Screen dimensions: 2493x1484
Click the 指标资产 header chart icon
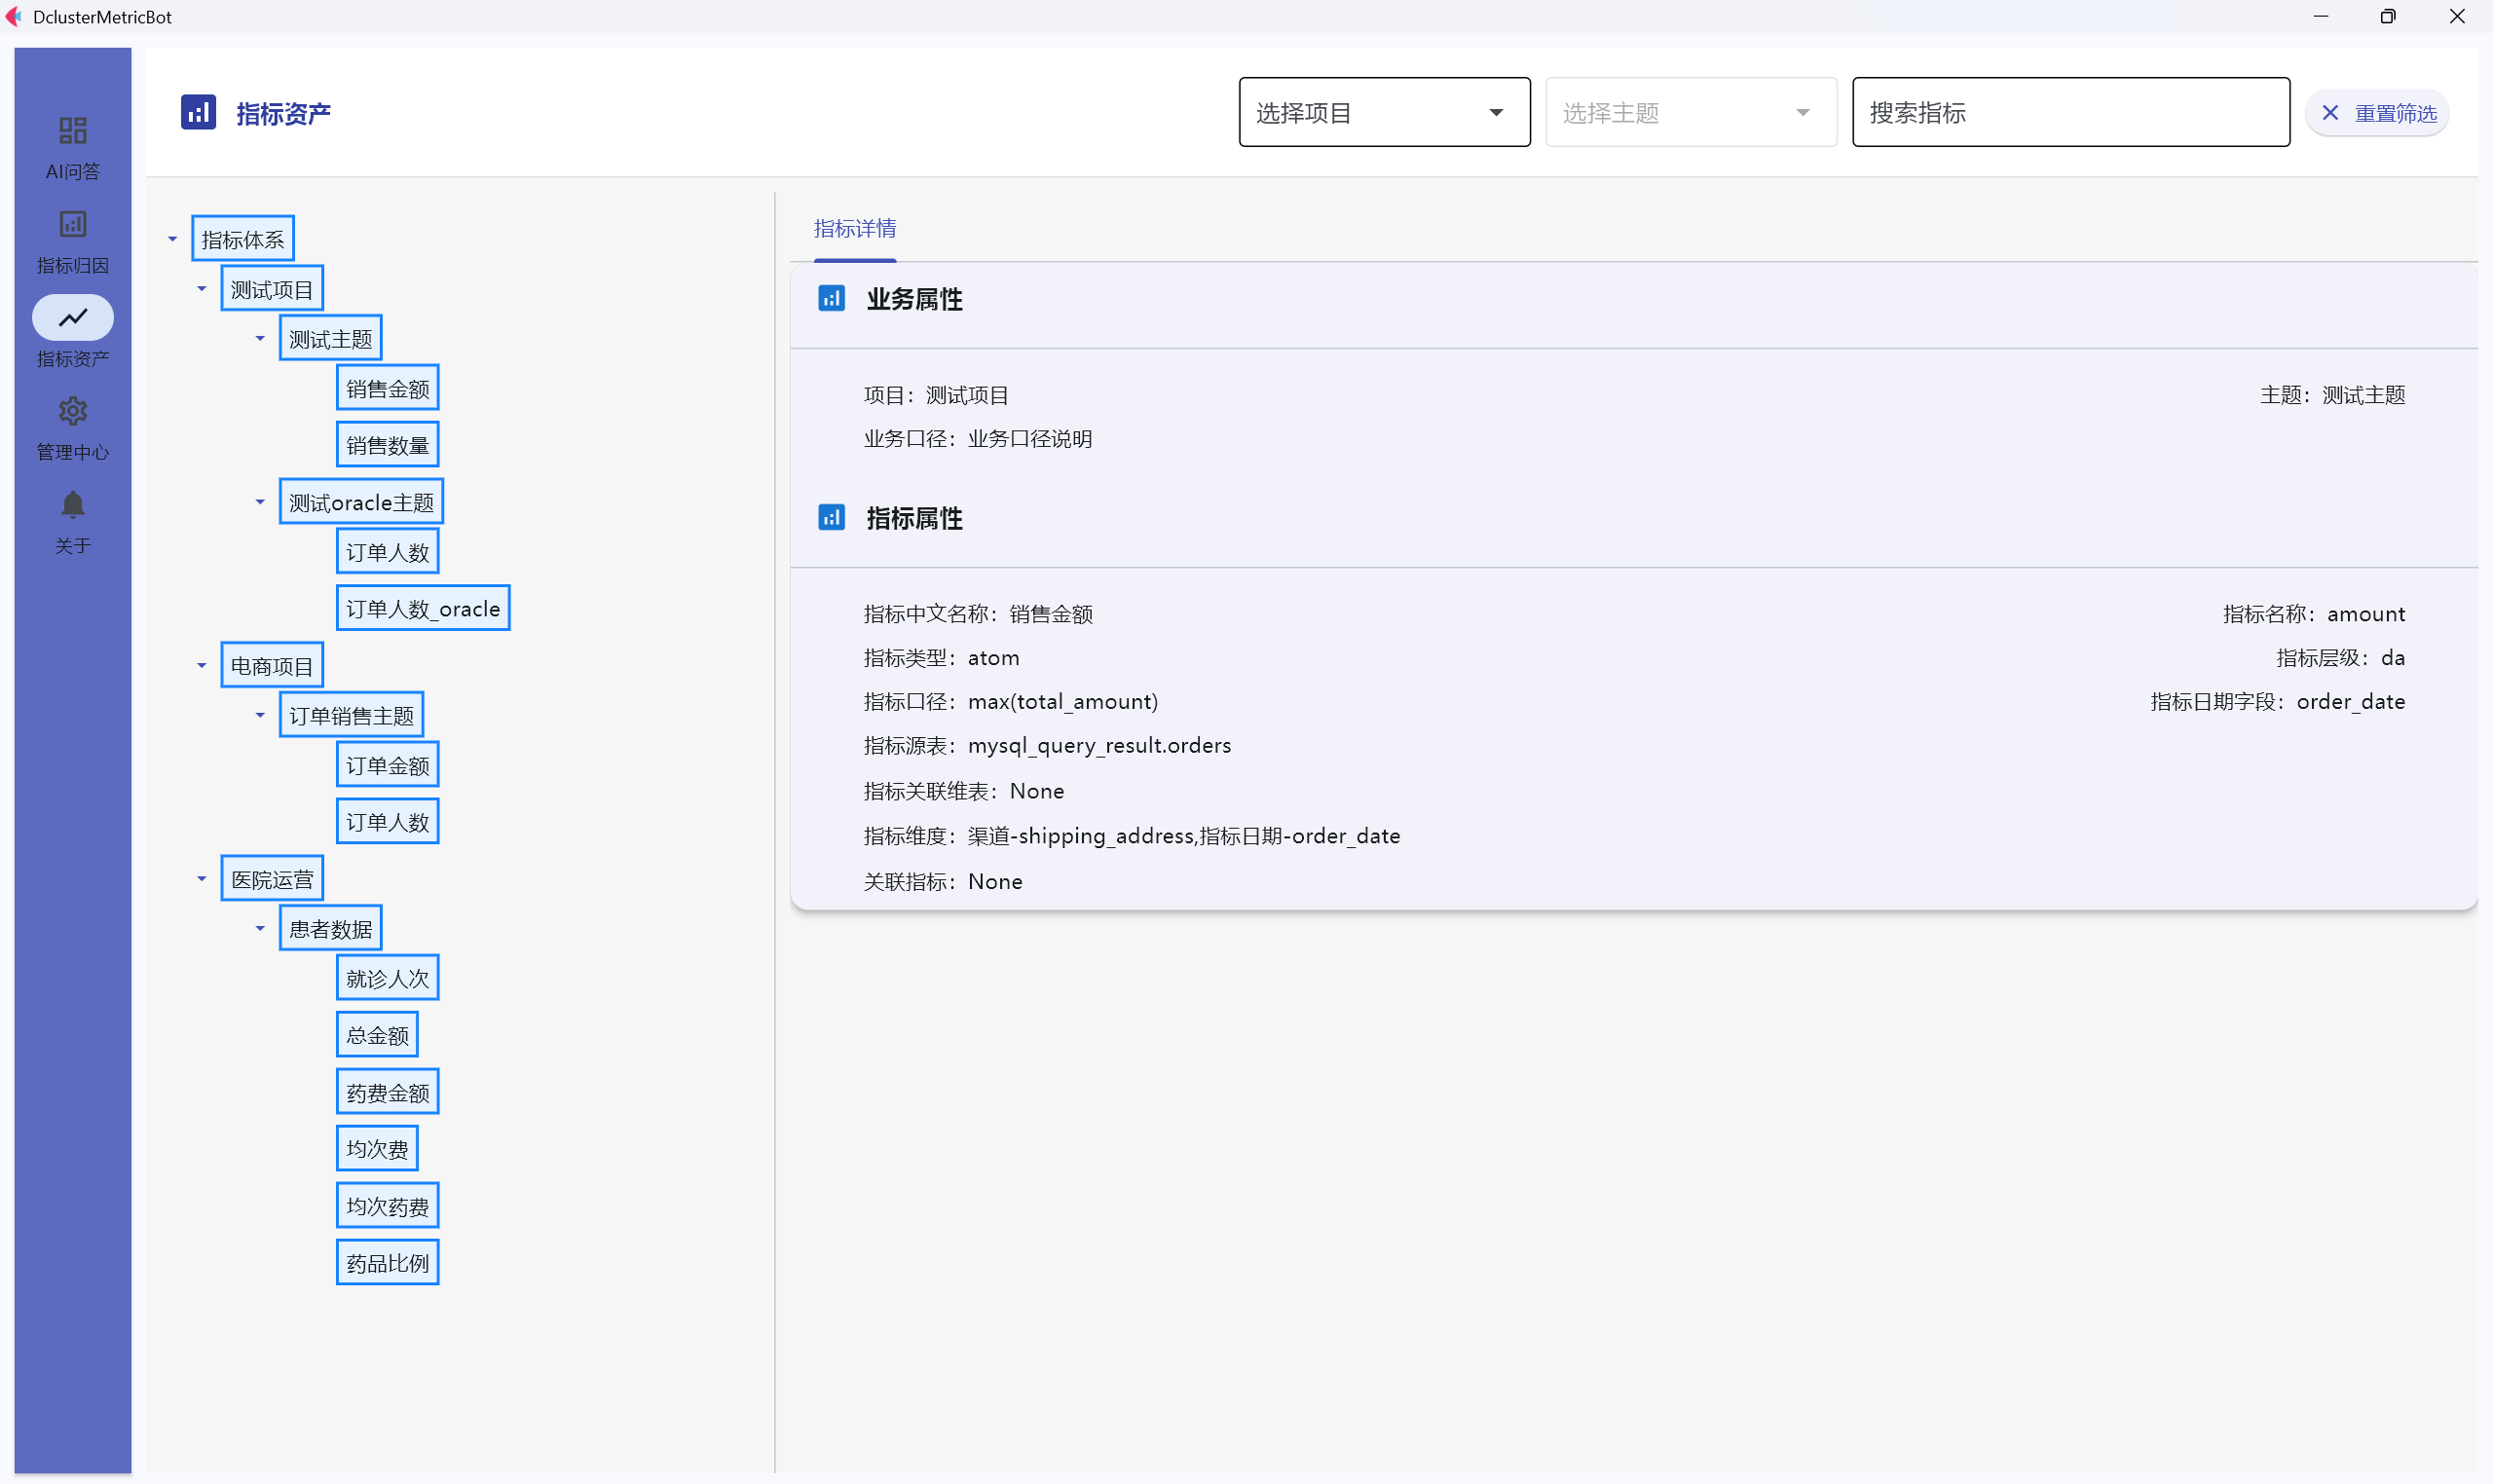coord(198,112)
